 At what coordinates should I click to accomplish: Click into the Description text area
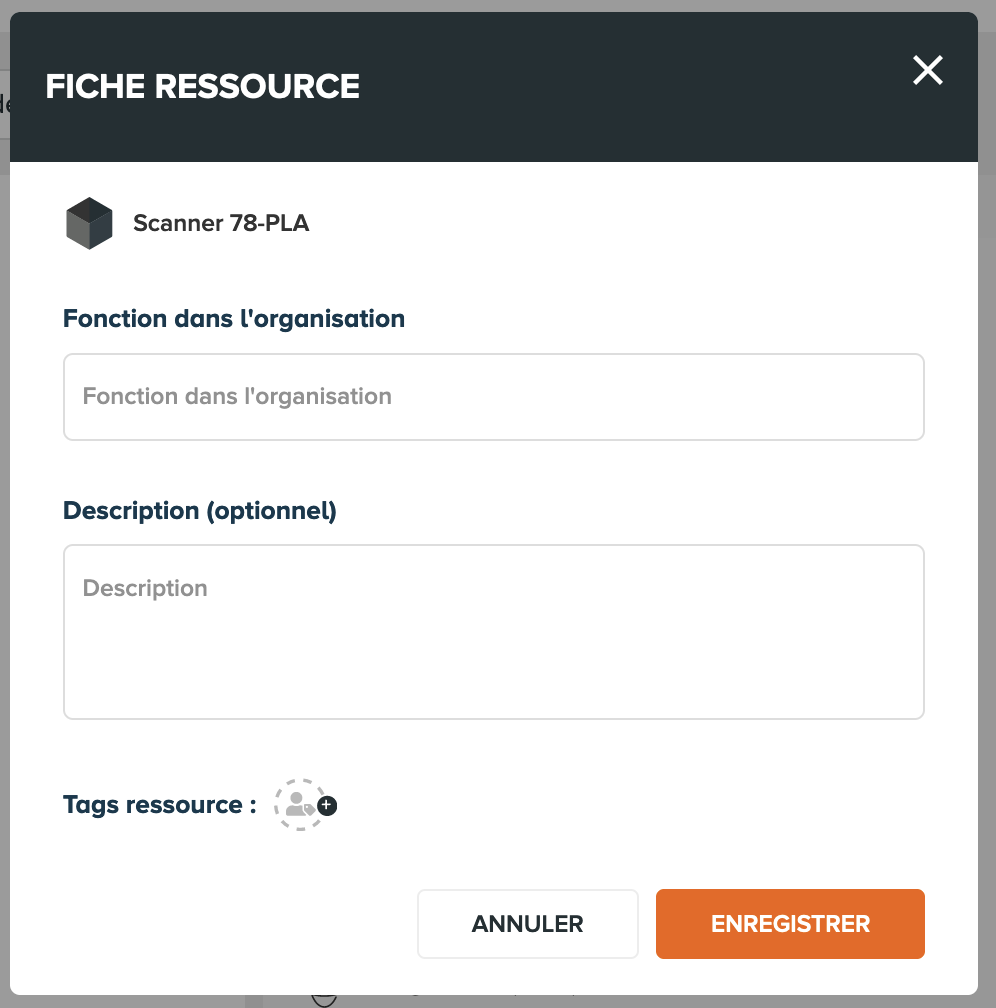[x=494, y=632]
